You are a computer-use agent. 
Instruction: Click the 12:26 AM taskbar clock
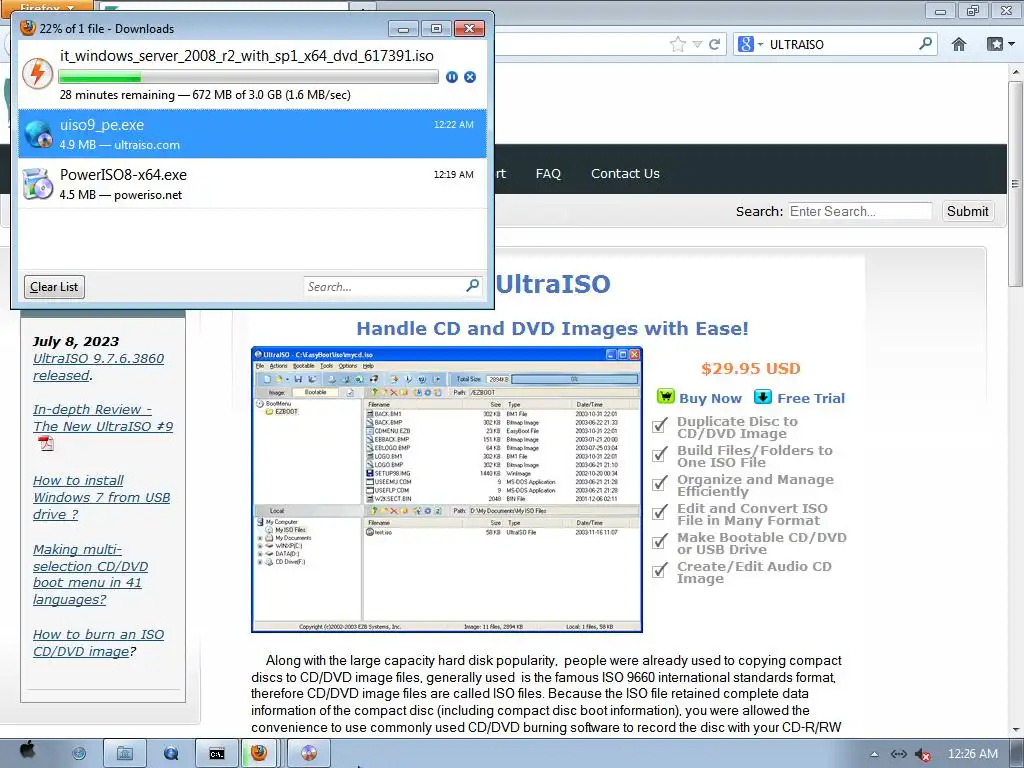tap(973, 754)
